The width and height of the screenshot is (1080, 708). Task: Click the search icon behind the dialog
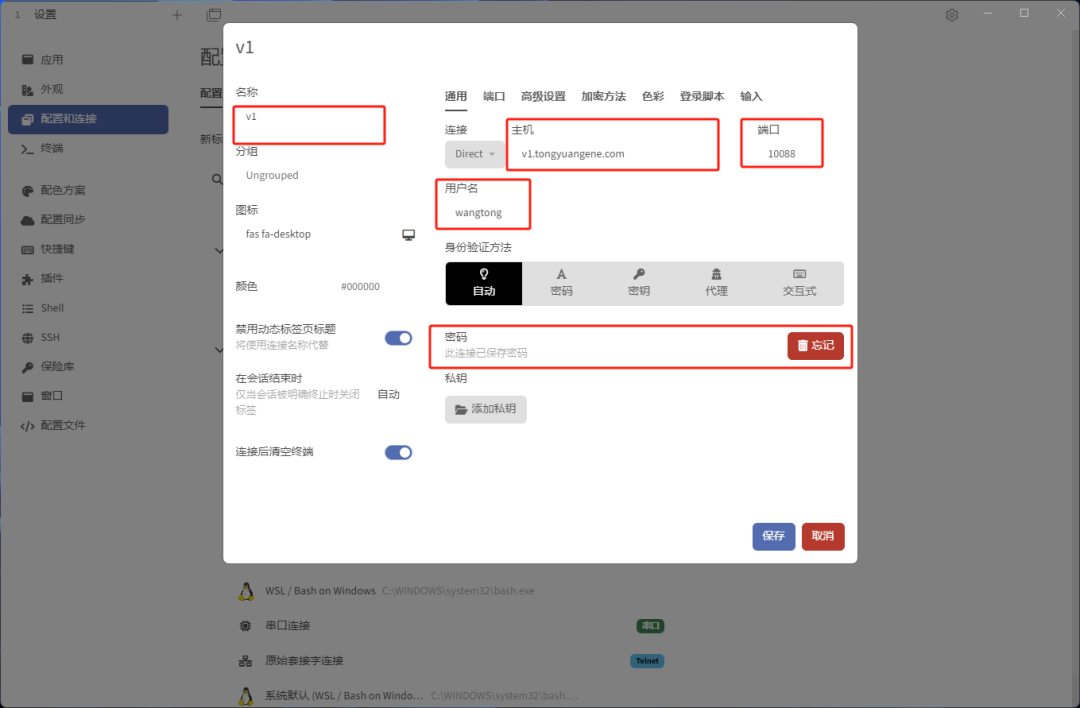[x=217, y=179]
